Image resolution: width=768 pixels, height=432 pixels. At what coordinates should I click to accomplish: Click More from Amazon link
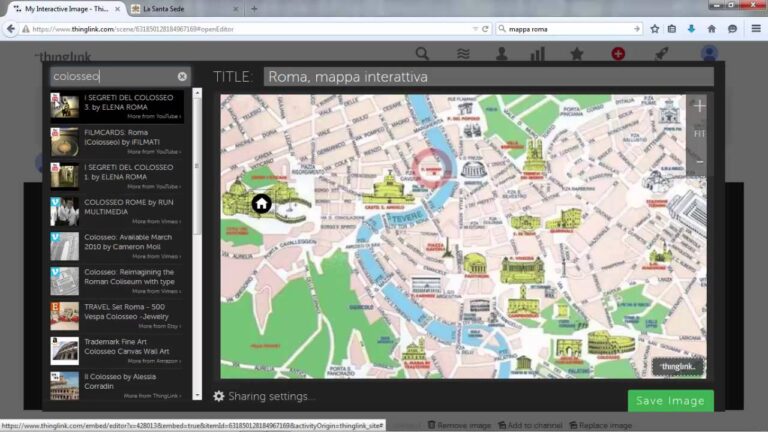[154, 361]
